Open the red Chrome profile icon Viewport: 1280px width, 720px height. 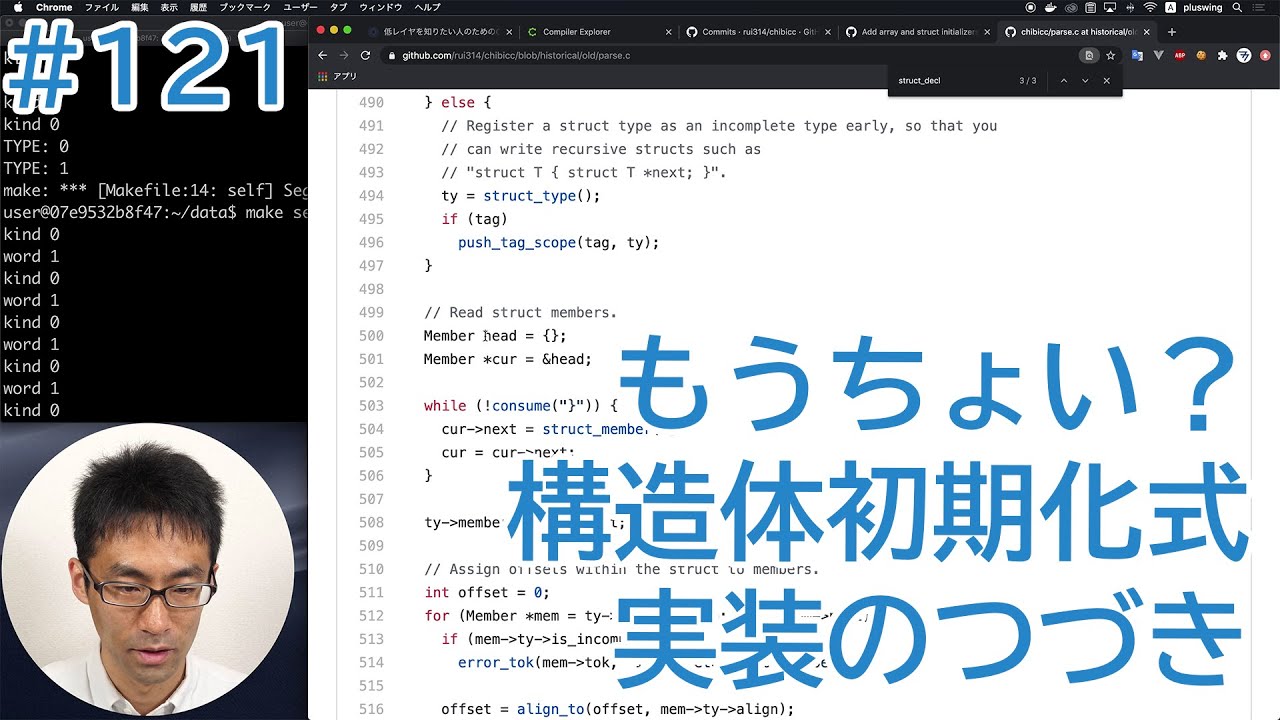pyautogui.click(x=1265, y=56)
